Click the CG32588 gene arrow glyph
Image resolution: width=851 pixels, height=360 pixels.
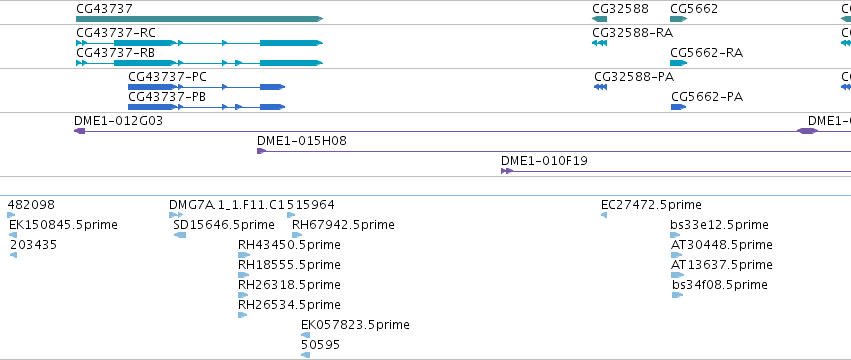pyautogui.click(x=599, y=19)
